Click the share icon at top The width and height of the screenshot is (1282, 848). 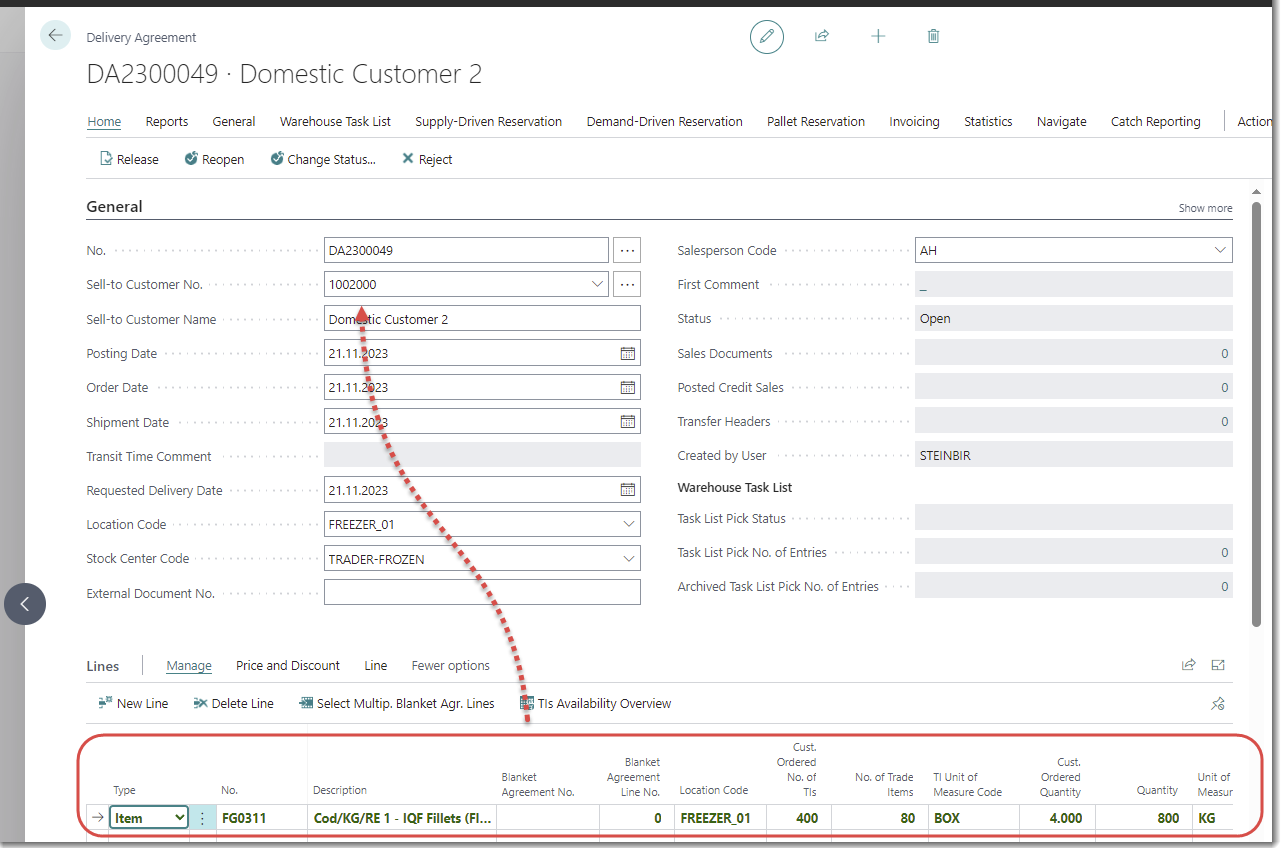[x=822, y=37]
